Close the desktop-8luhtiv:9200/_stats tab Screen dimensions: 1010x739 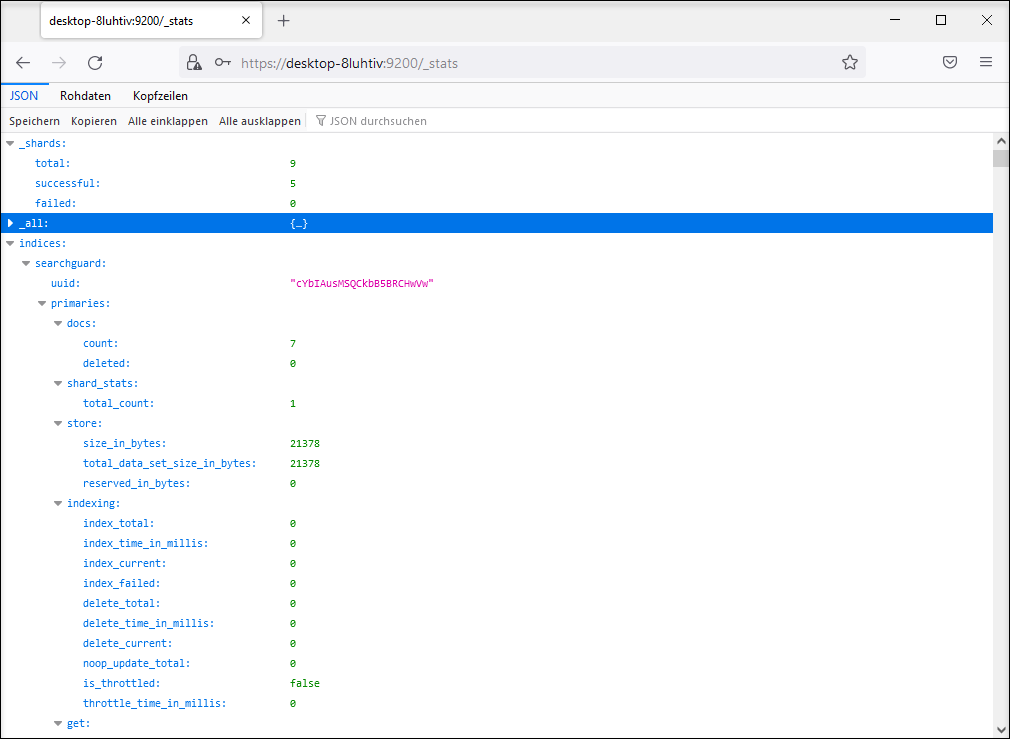point(246,21)
